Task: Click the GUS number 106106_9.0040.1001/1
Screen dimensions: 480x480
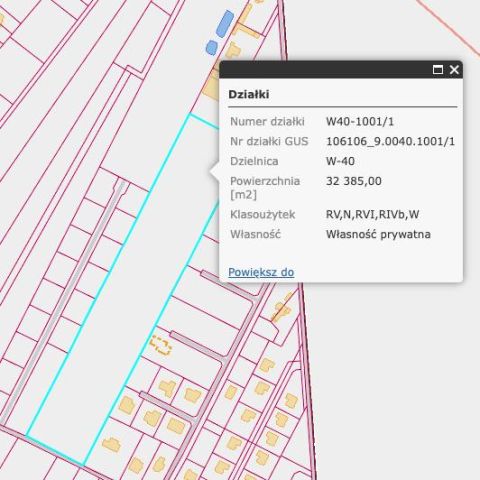Action: (x=390, y=141)
